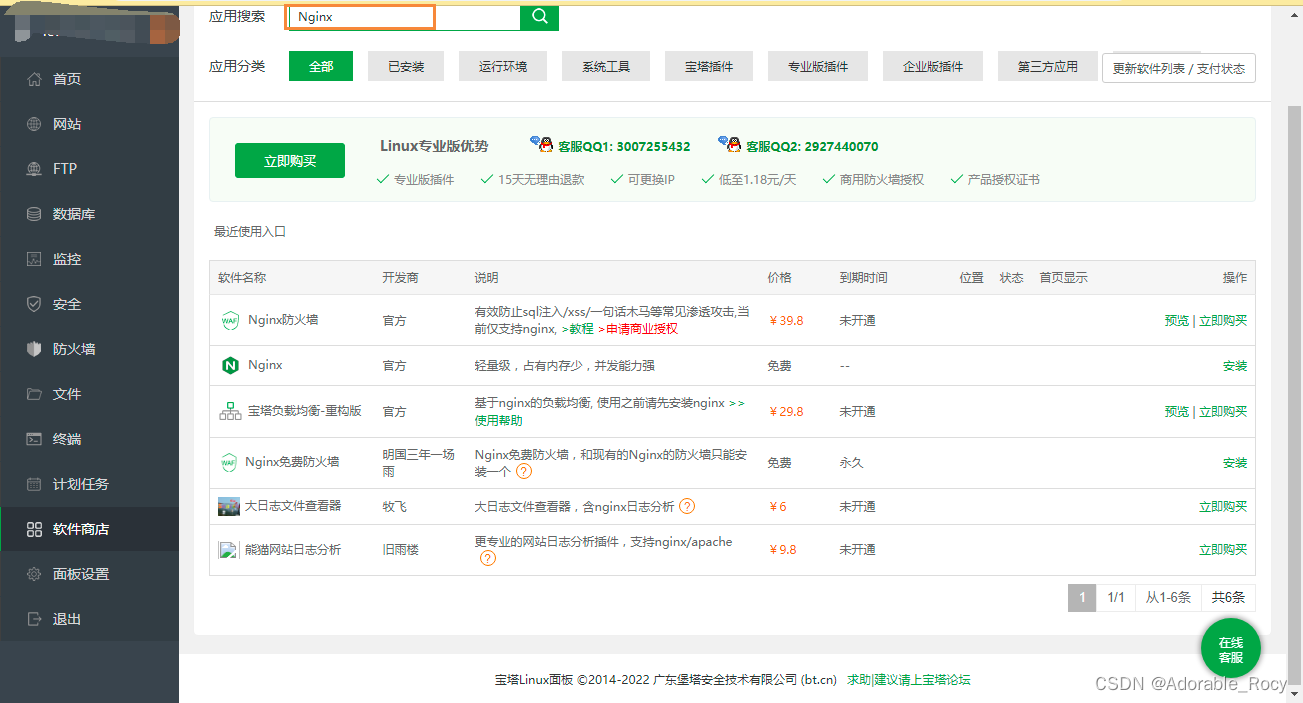Open the 专业版插件 category
The image size is (1303, 703).
(x=817, y=66)
